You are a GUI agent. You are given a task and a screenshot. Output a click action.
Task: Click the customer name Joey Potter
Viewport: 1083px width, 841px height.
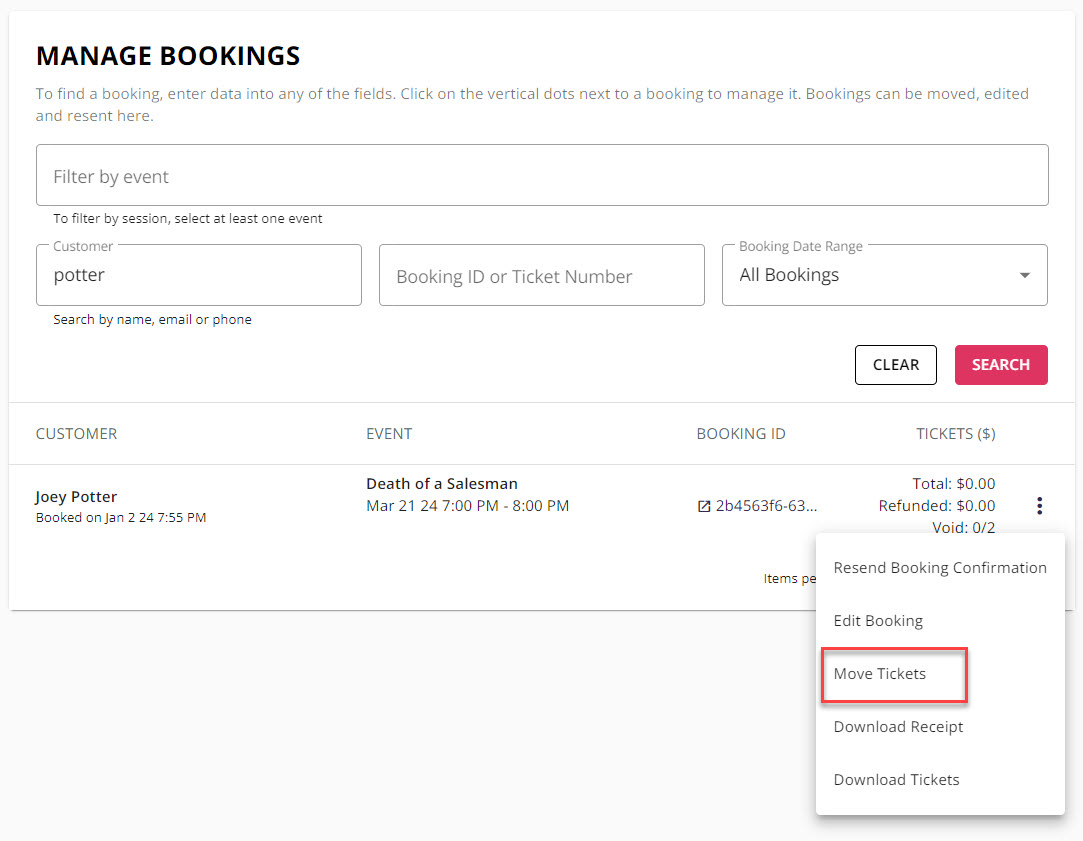76,496
